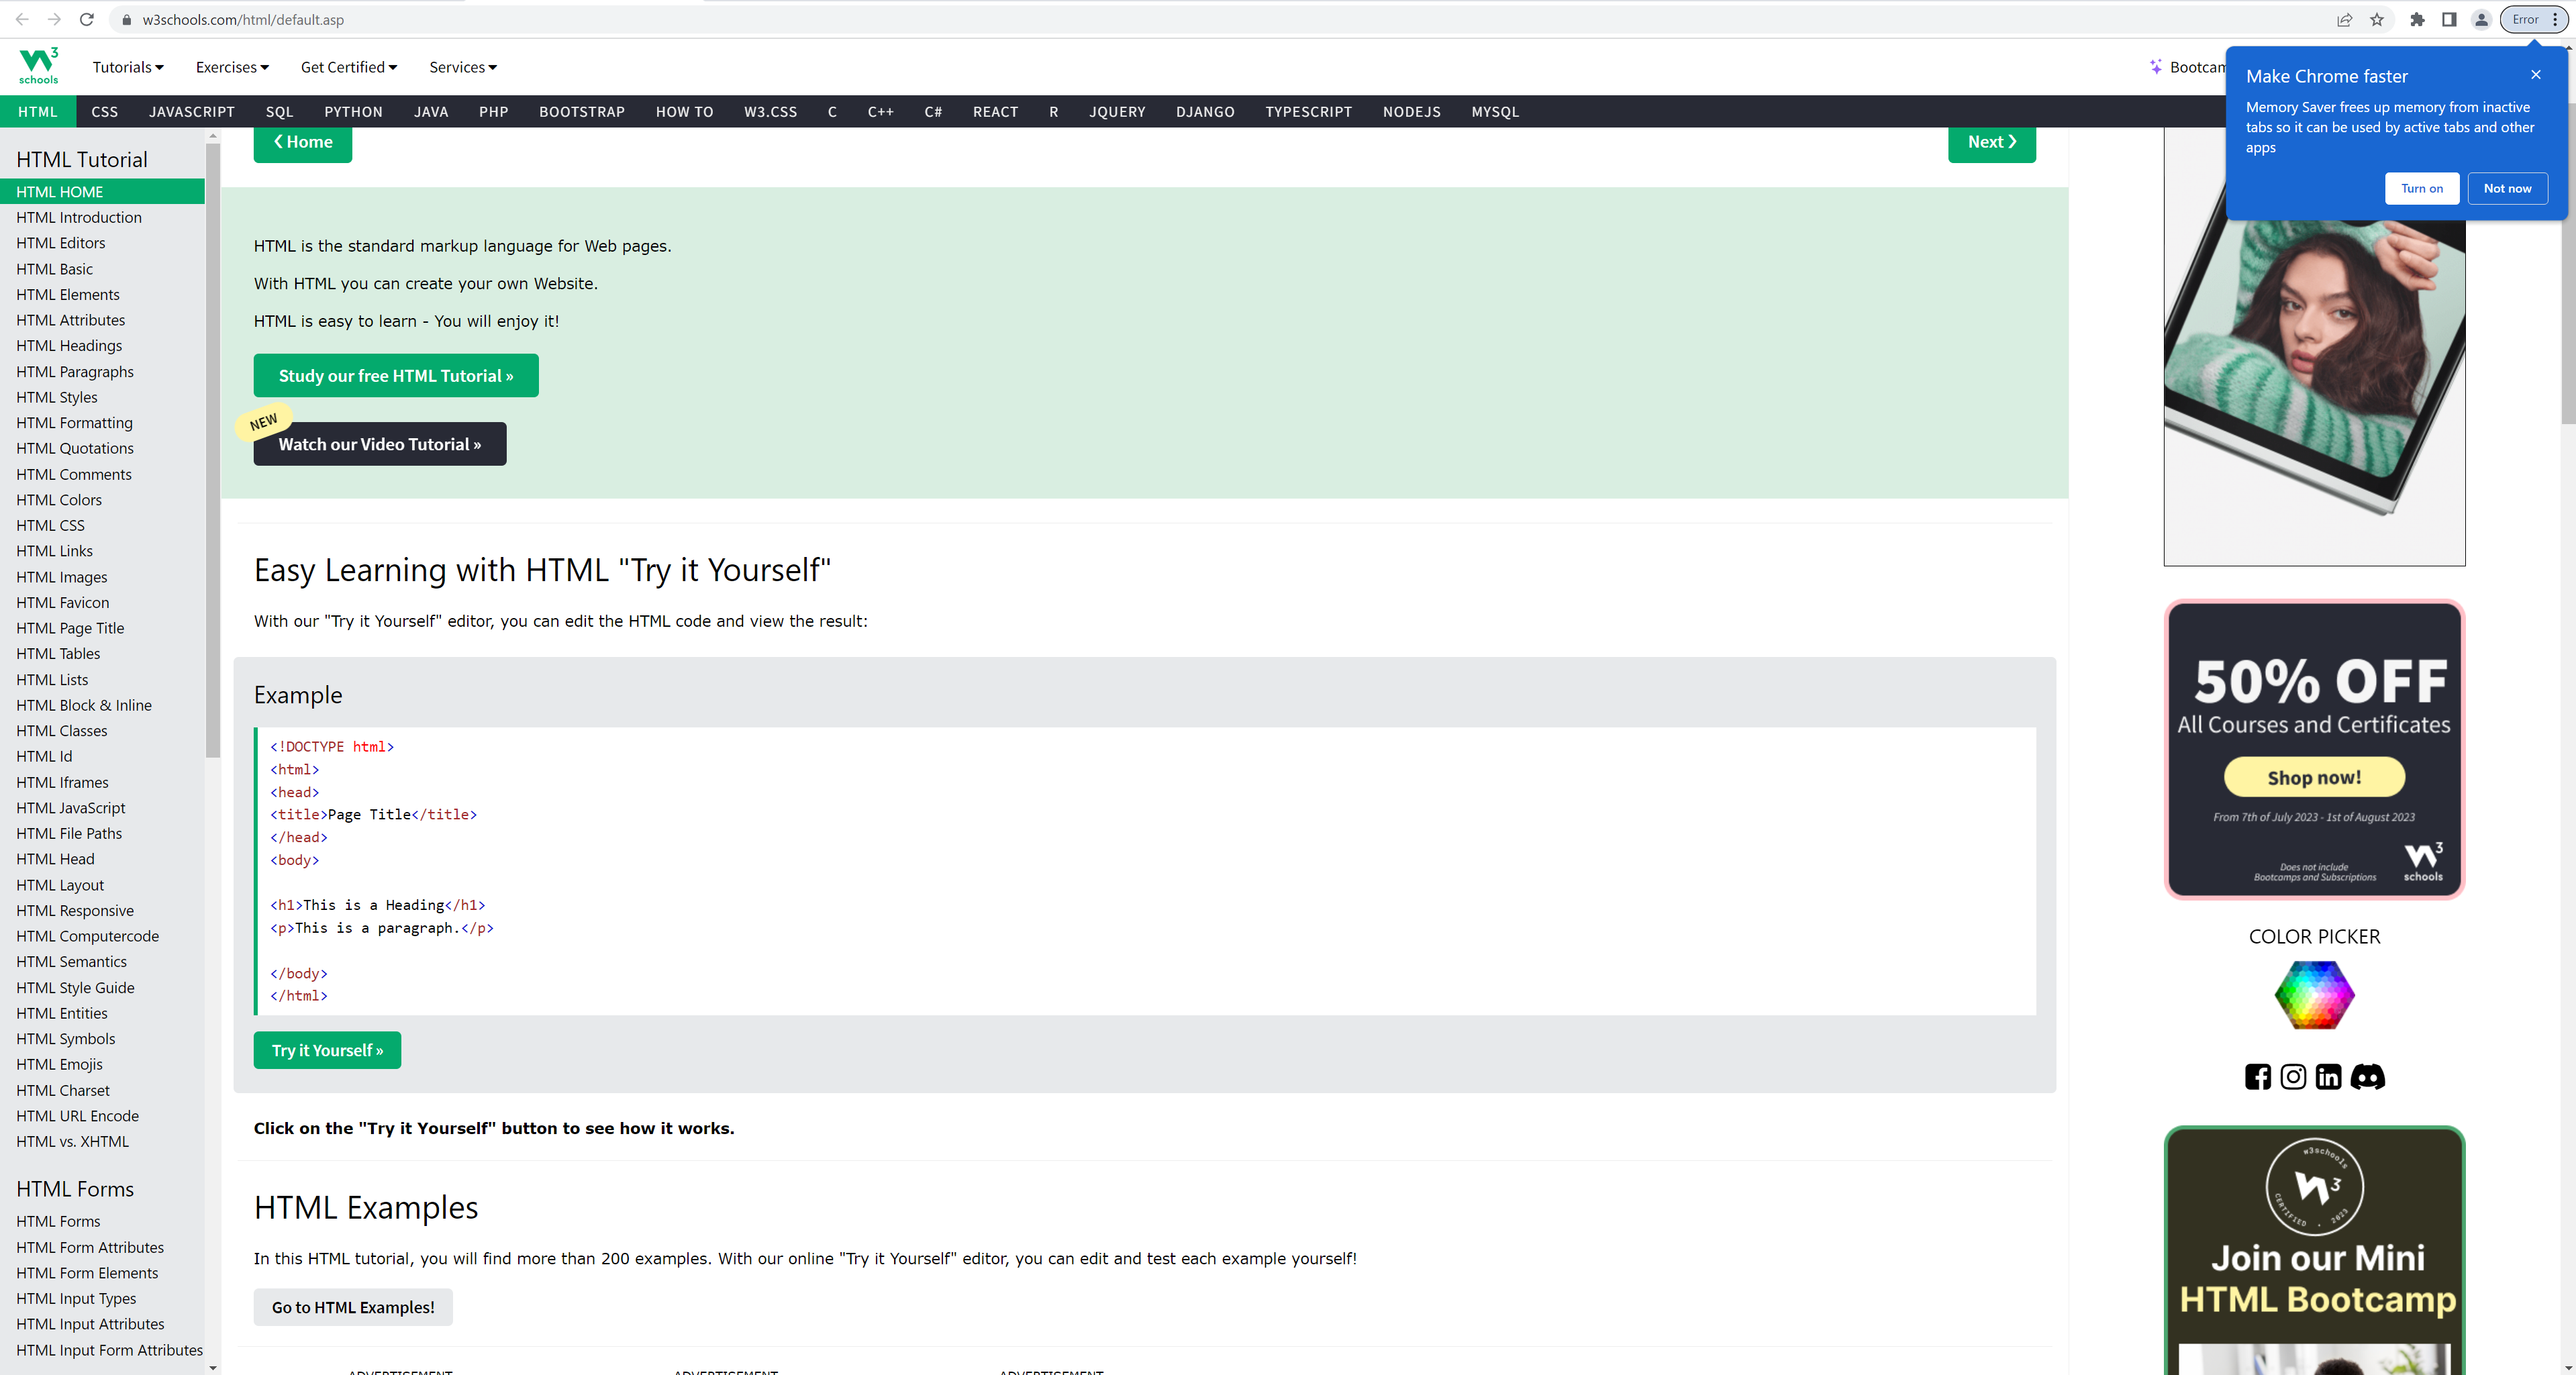The width and height of the screenshot is (2576, 1375).
Task: Select HTML Attributes in the sidebar
Action: click(x=70, y=320)
